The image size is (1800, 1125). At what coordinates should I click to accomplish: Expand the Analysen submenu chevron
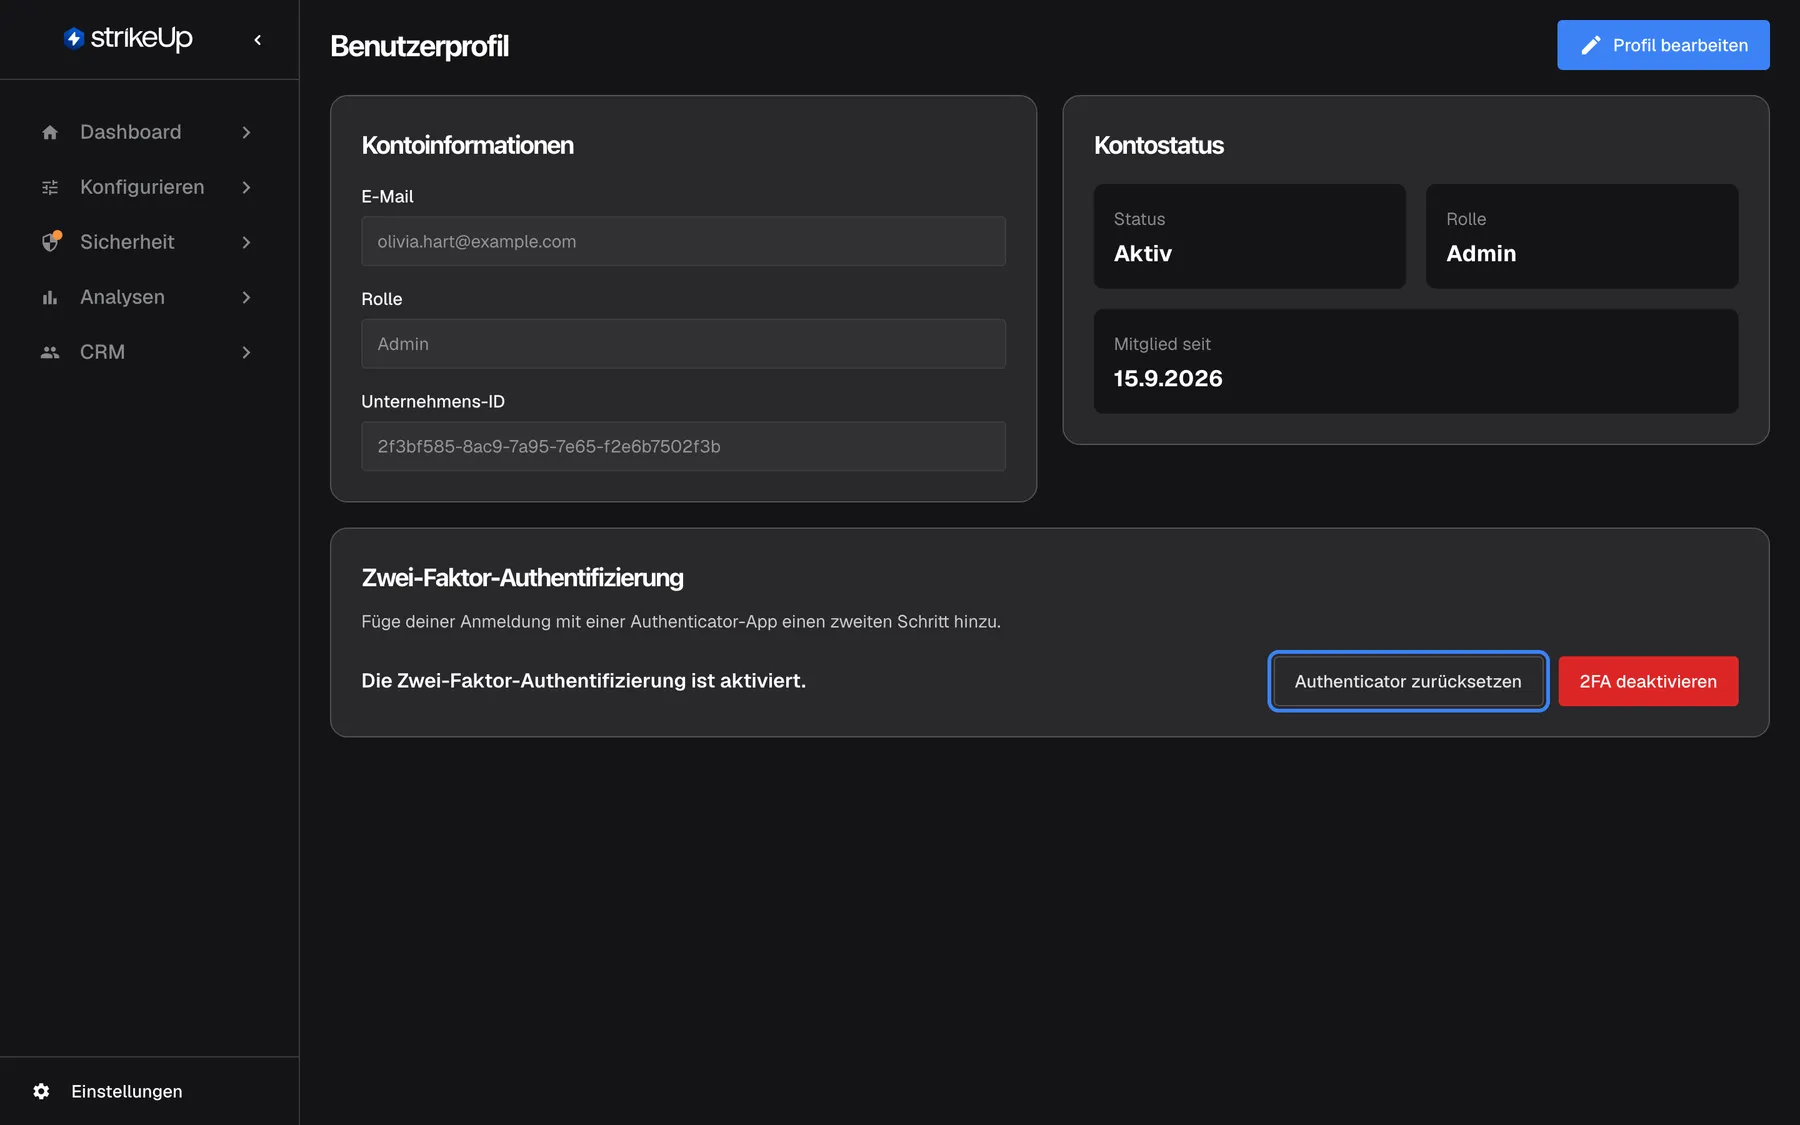(x=246, y=297)
